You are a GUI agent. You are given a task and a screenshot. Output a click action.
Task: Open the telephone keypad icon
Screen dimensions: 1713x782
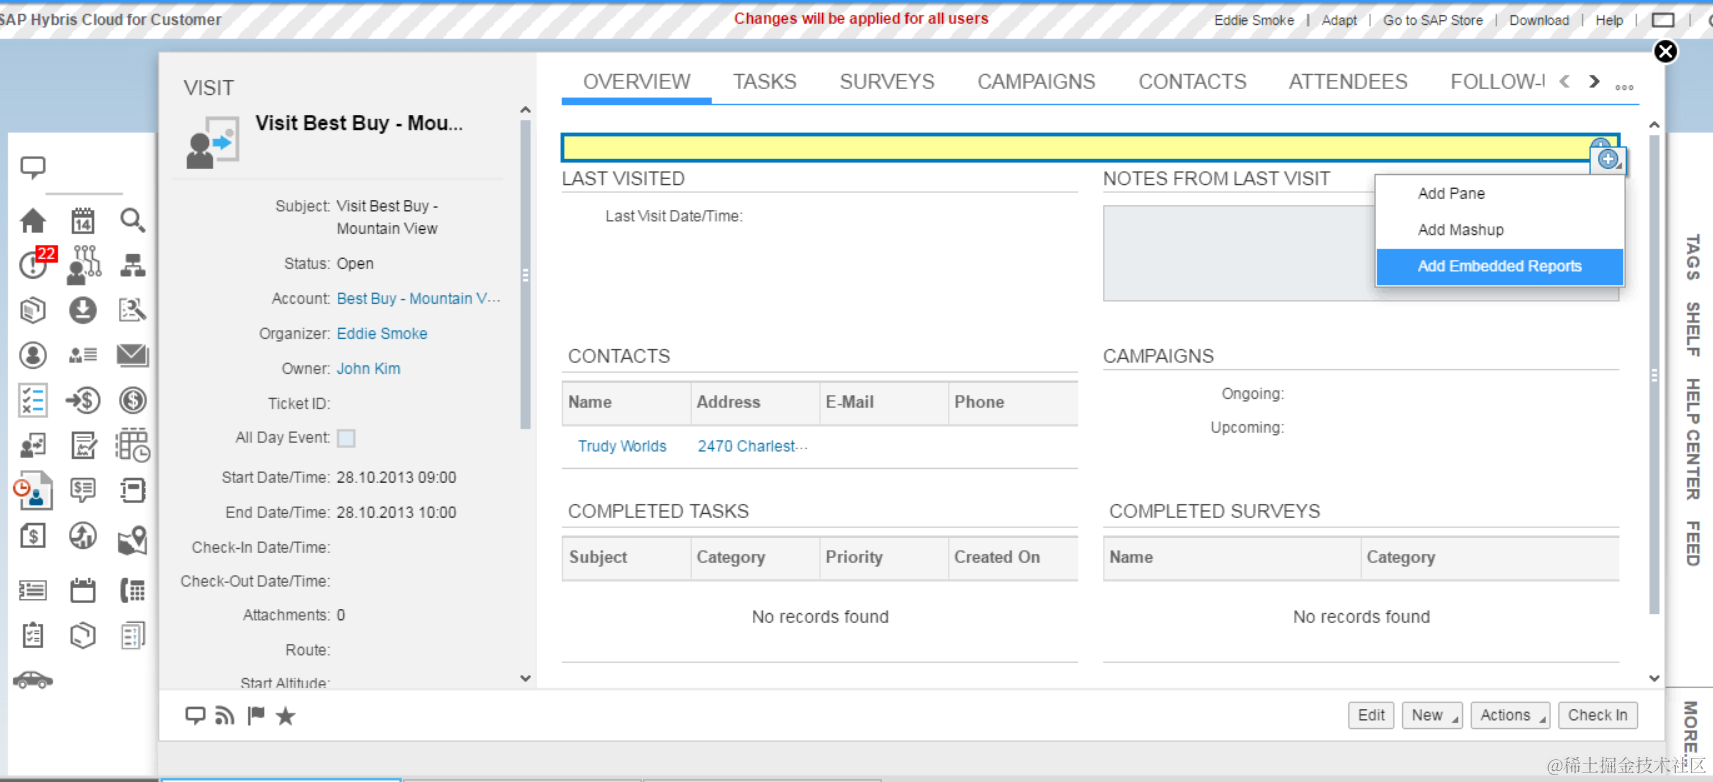(x=132, y=590)
